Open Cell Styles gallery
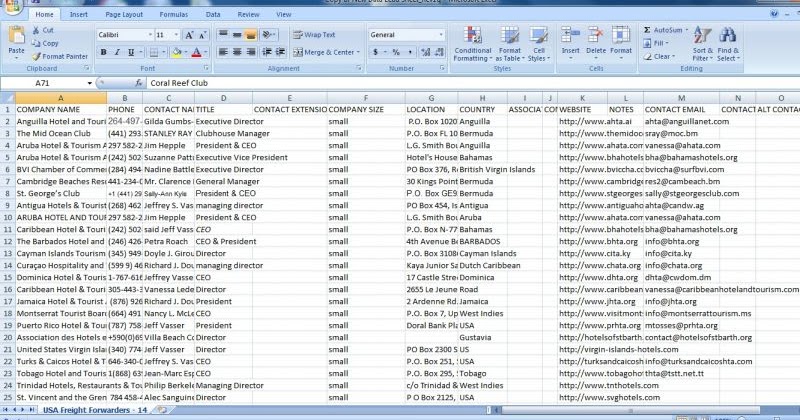 click(x=539, y=44)
